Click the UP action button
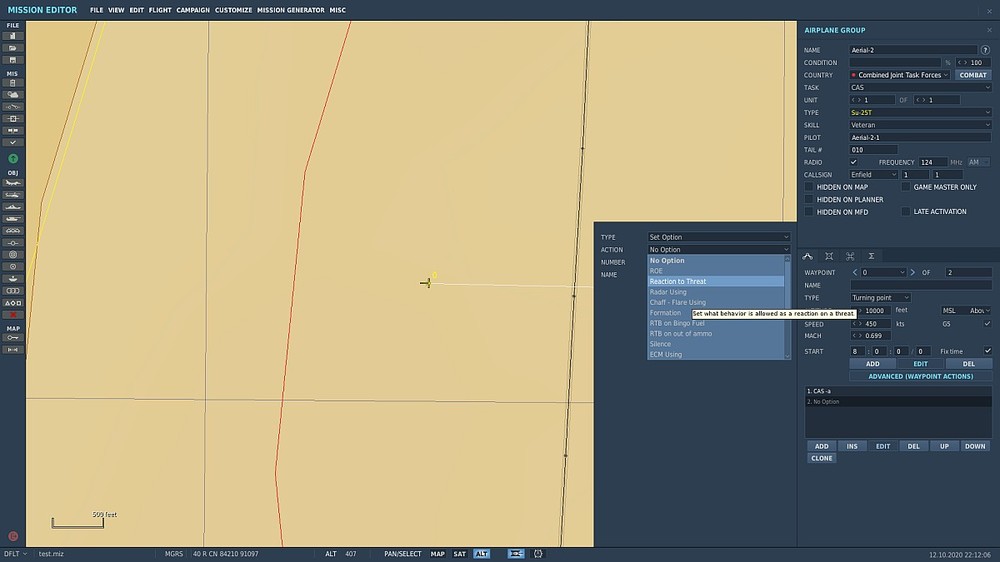Viewport: 1000px width, 562px height. (x=944, y=446)
